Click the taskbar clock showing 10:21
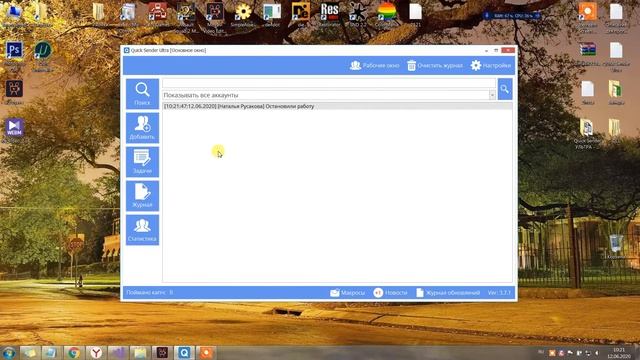 [x=619, y=353]
